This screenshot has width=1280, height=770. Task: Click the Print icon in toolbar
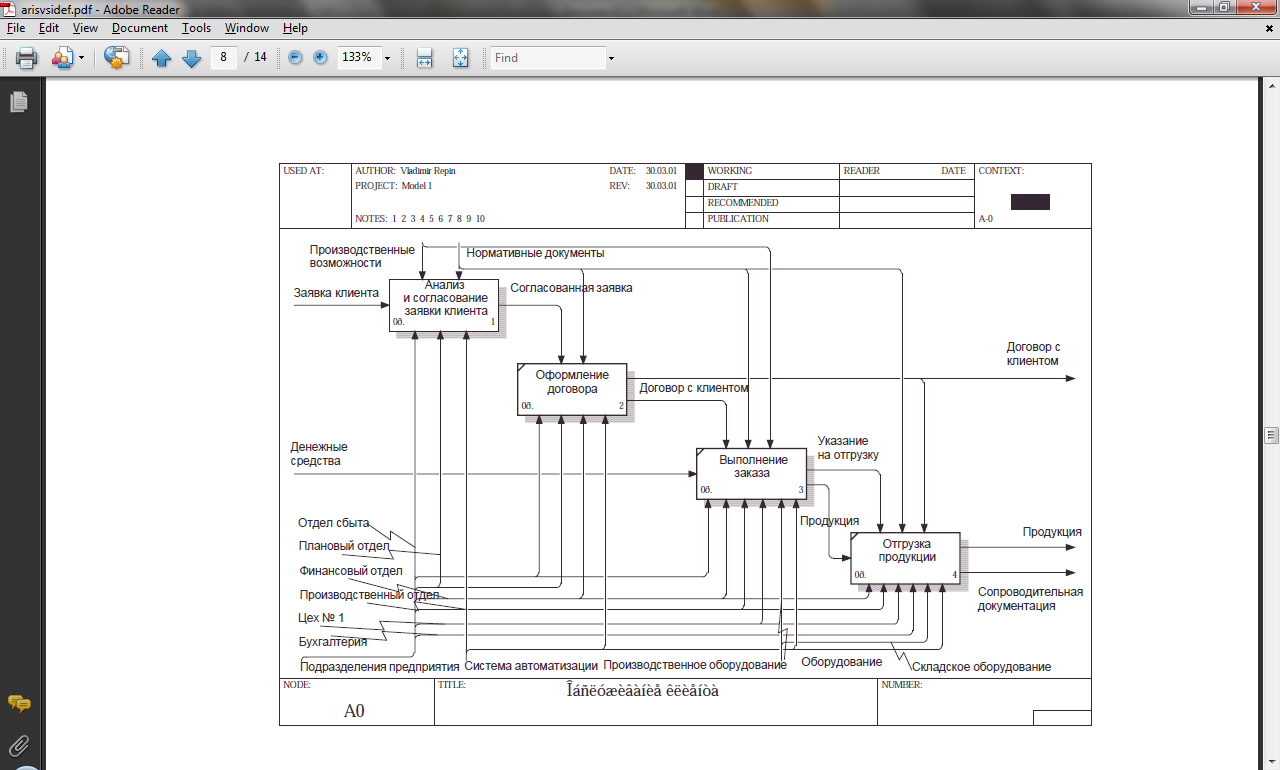point(26,58)
